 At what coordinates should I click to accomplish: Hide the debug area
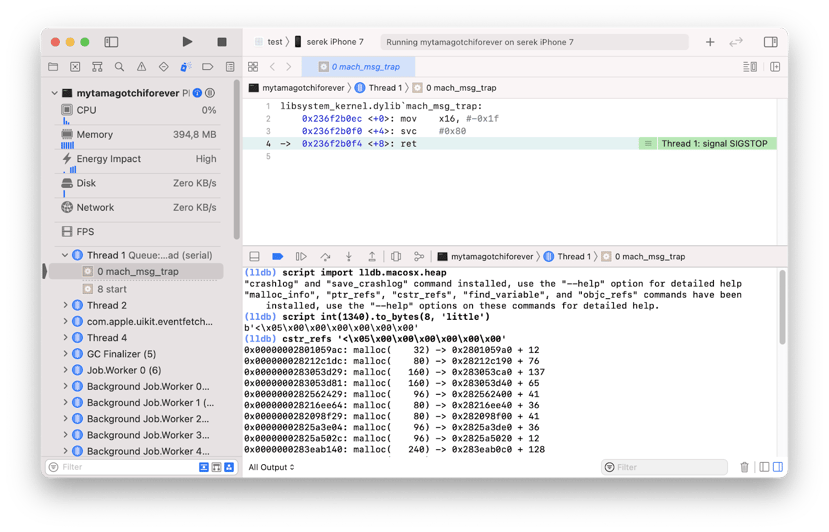254,256
